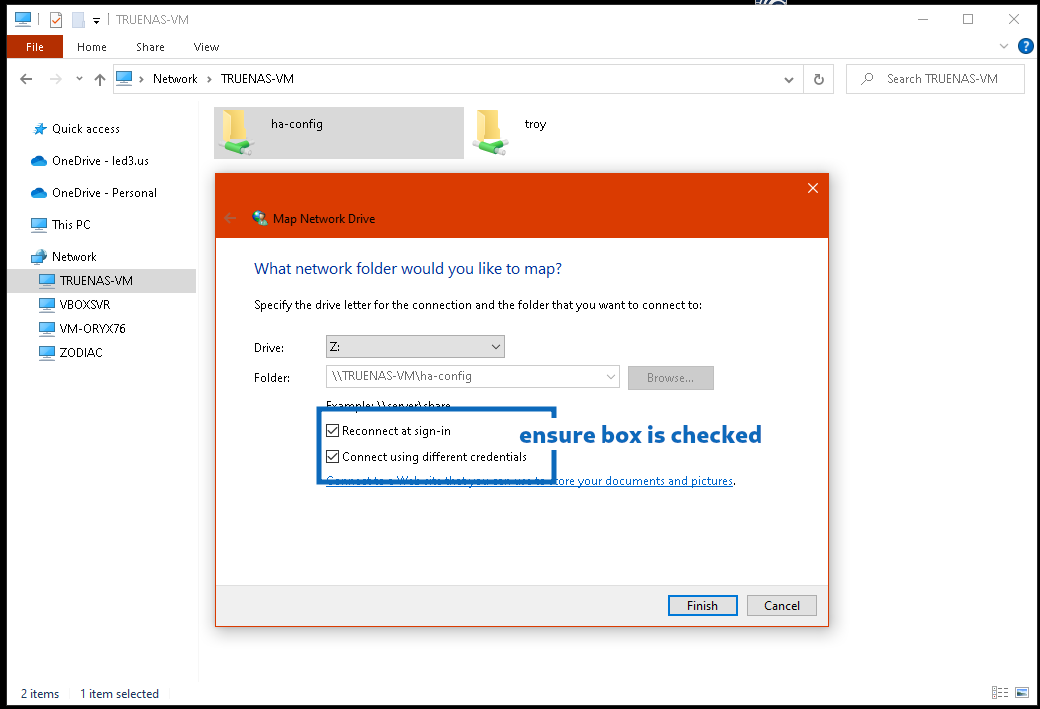The height and width of the screenshot is (709, 1040).
Task: Open the Connect to a Web site link
Action: [530, 481]
